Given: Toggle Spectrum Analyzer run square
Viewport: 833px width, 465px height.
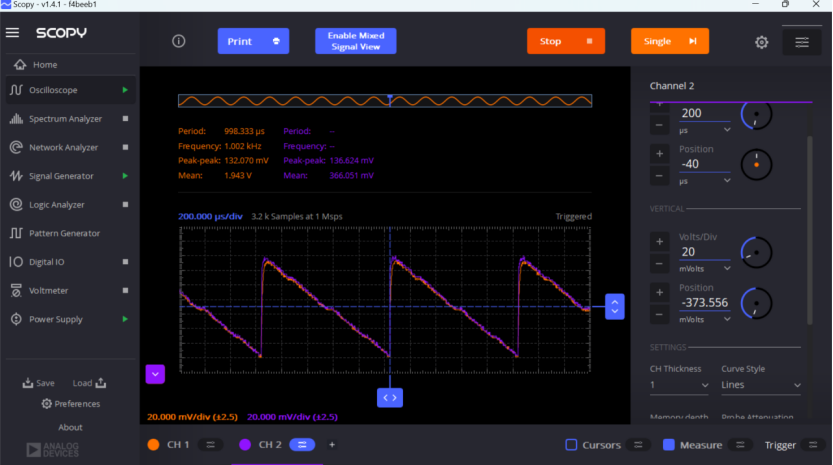Looking at the screenshot, I should point(125,119).
